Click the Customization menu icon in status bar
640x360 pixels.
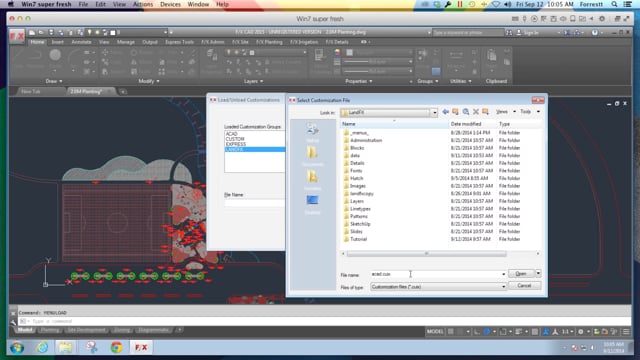point(626,332)
